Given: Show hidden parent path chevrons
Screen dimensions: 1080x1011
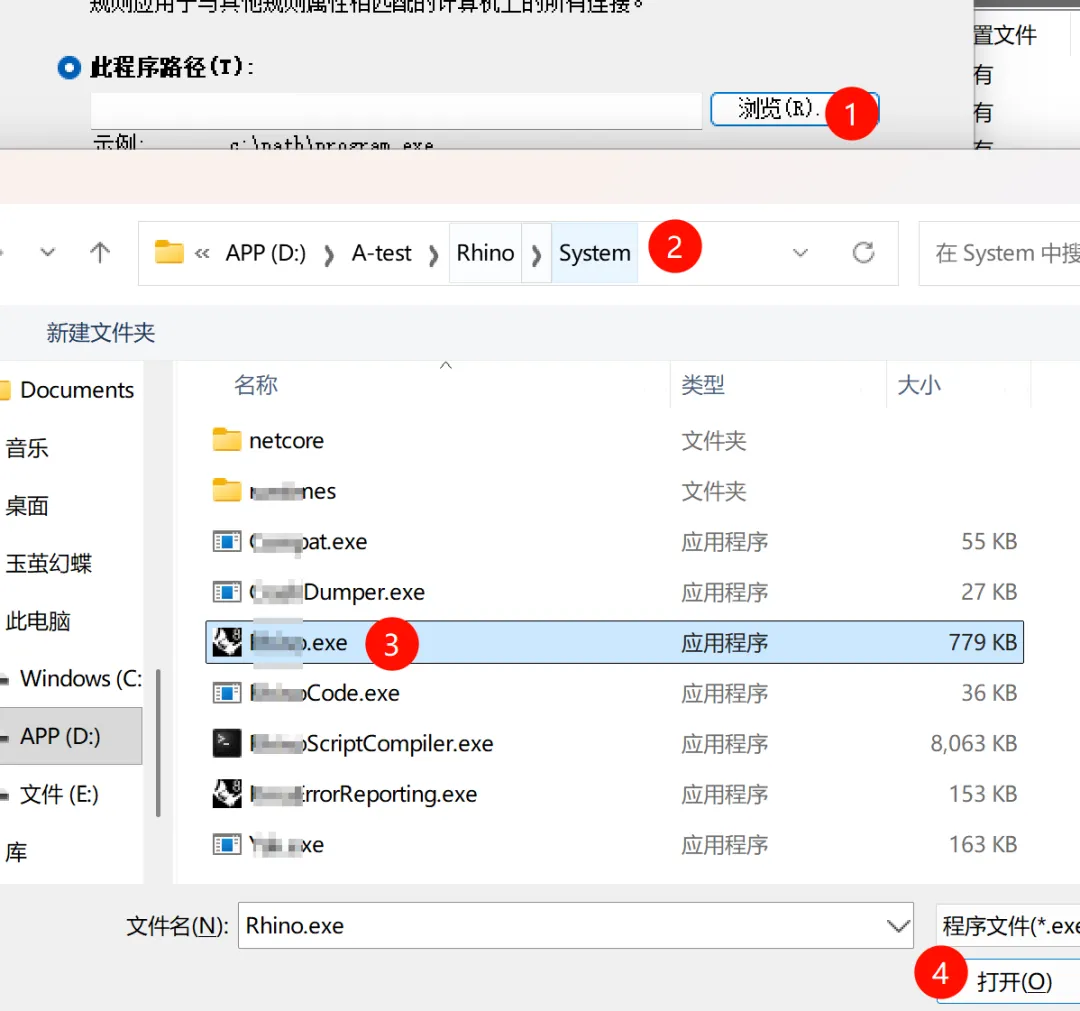Looking at the screenshot, I should [202, 253].
